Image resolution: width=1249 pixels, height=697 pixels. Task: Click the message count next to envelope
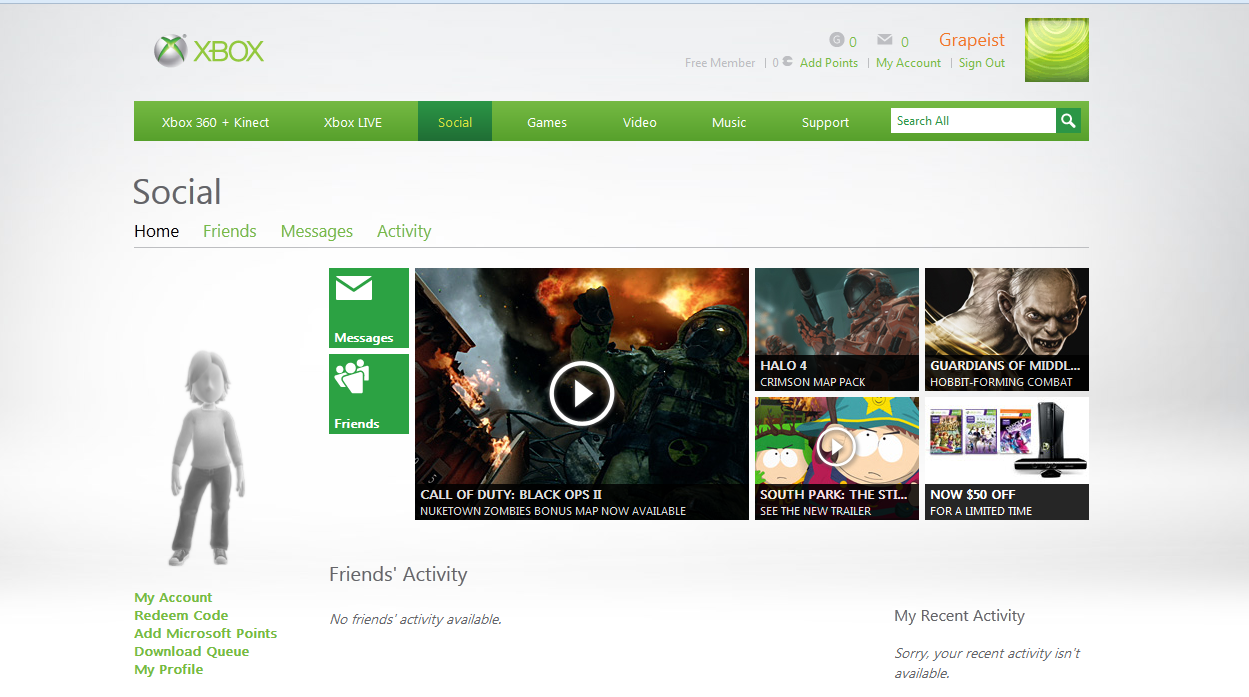(905, 42)
